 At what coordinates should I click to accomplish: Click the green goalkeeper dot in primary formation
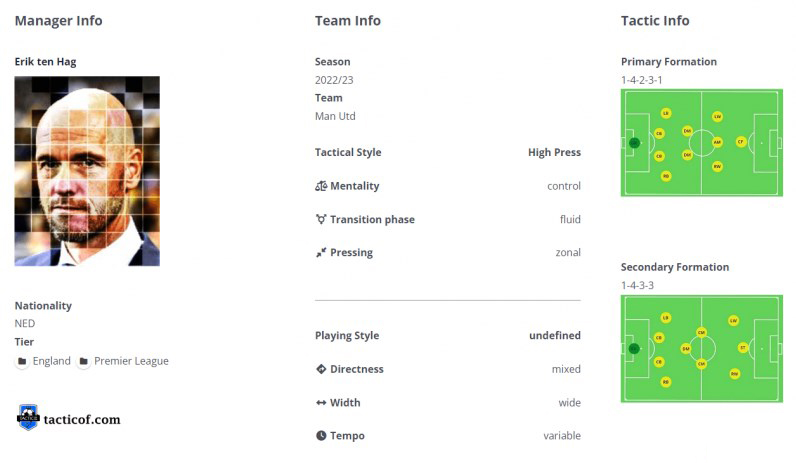[x=634, y=143]
